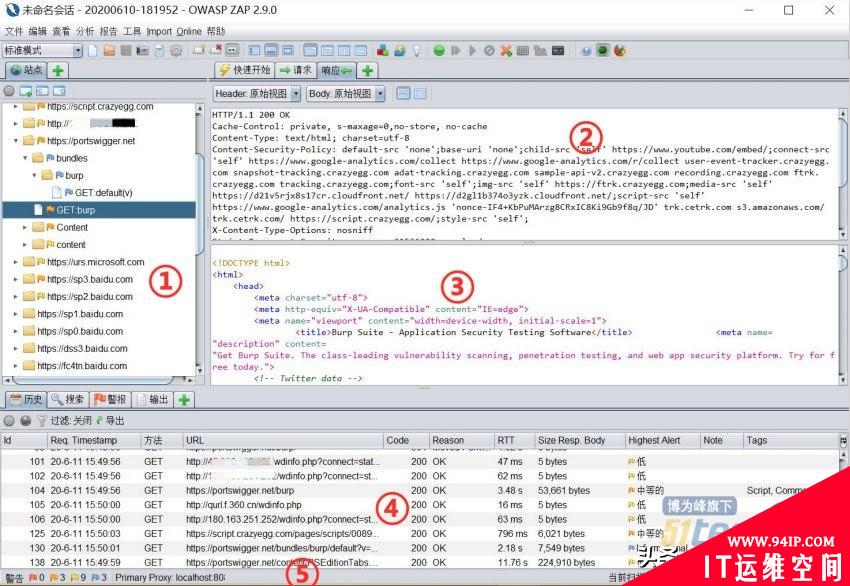Click the Persist Session disk icon
Viewport: 850px width, 586px height.
126,50
